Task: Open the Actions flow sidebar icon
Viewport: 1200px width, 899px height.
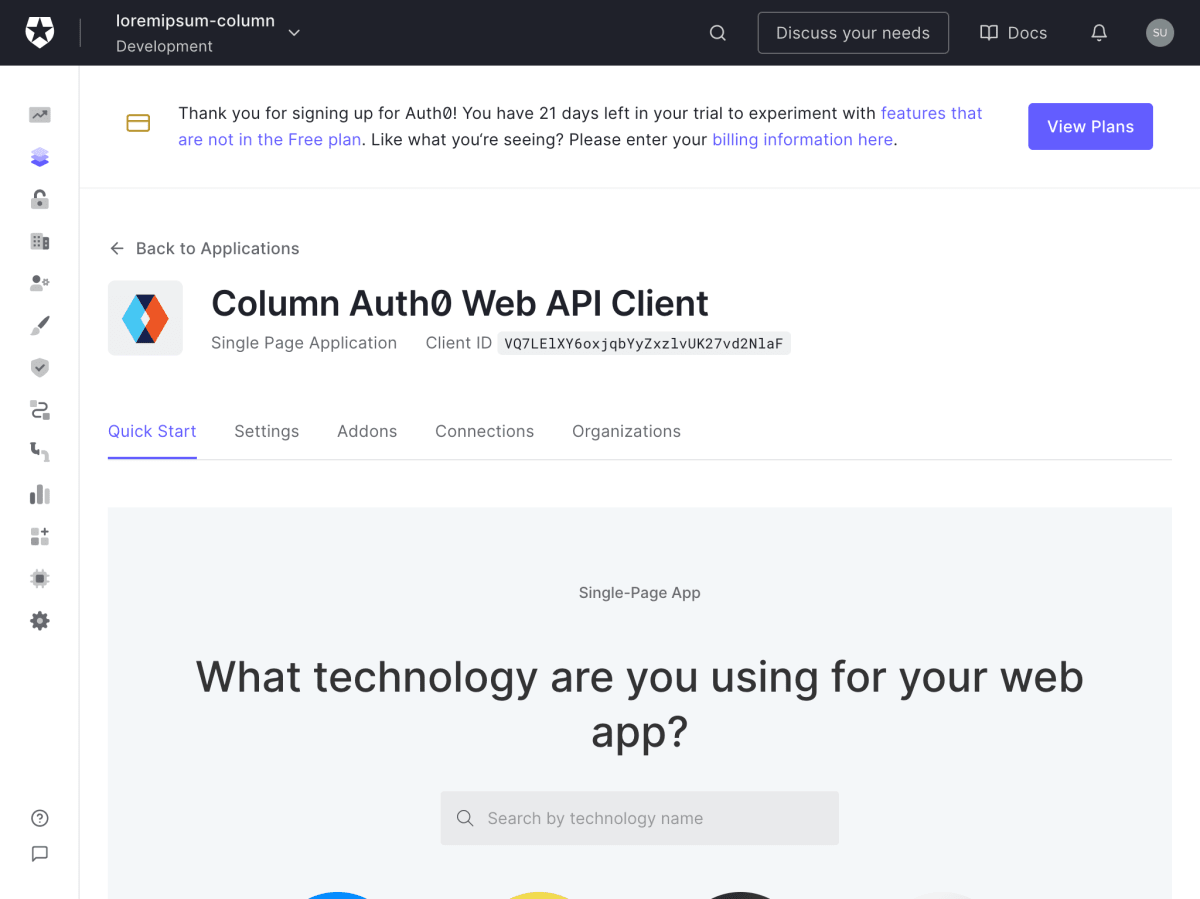Action: tap(40, 410)
